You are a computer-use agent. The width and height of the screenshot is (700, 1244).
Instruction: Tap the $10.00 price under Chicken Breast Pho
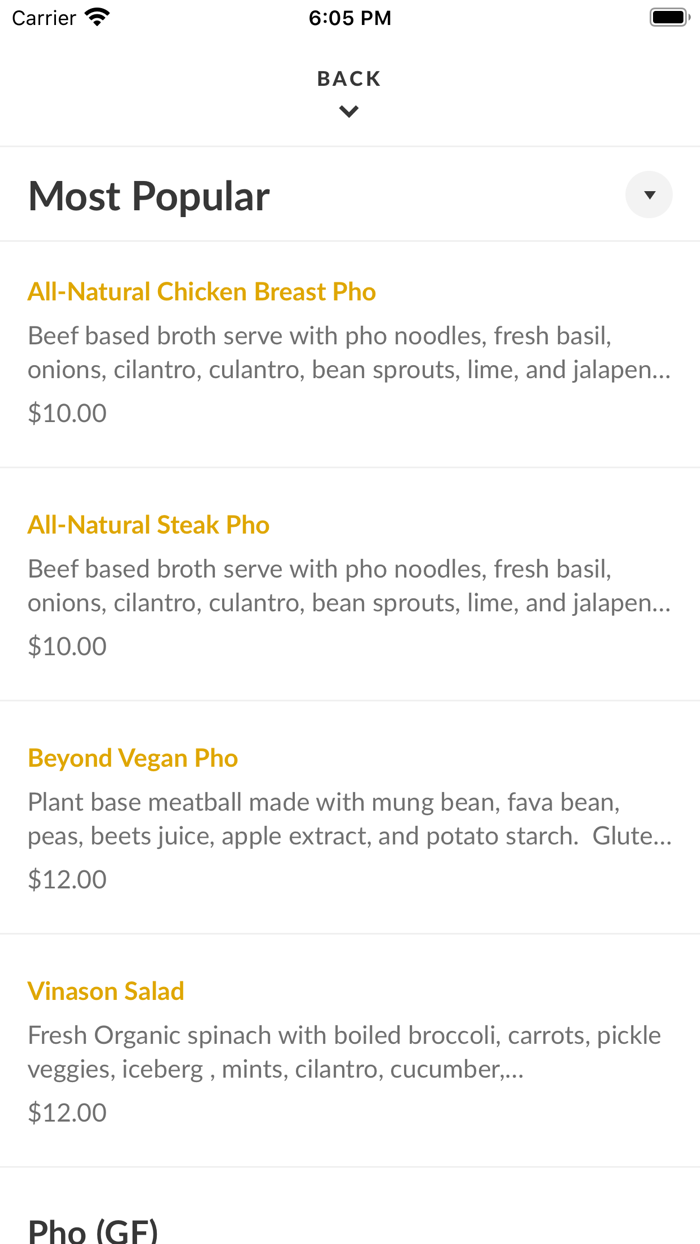(x=66, y=412)
